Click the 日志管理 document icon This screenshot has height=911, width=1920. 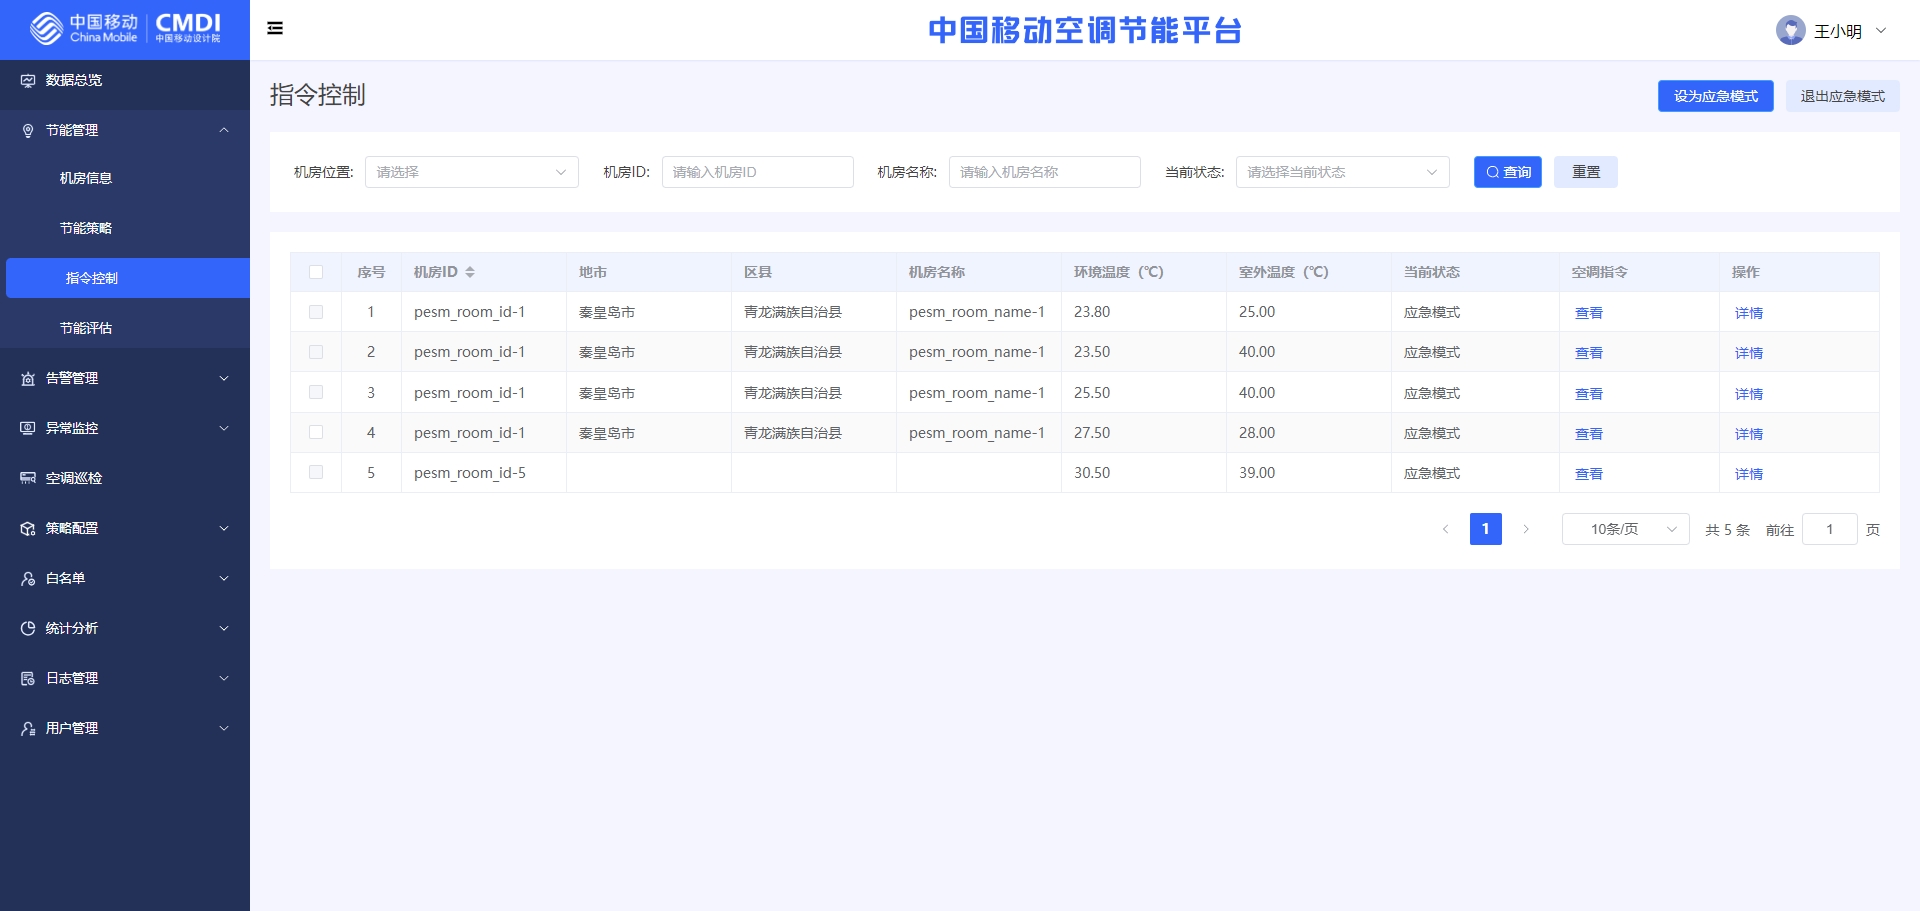pos(28,678)
